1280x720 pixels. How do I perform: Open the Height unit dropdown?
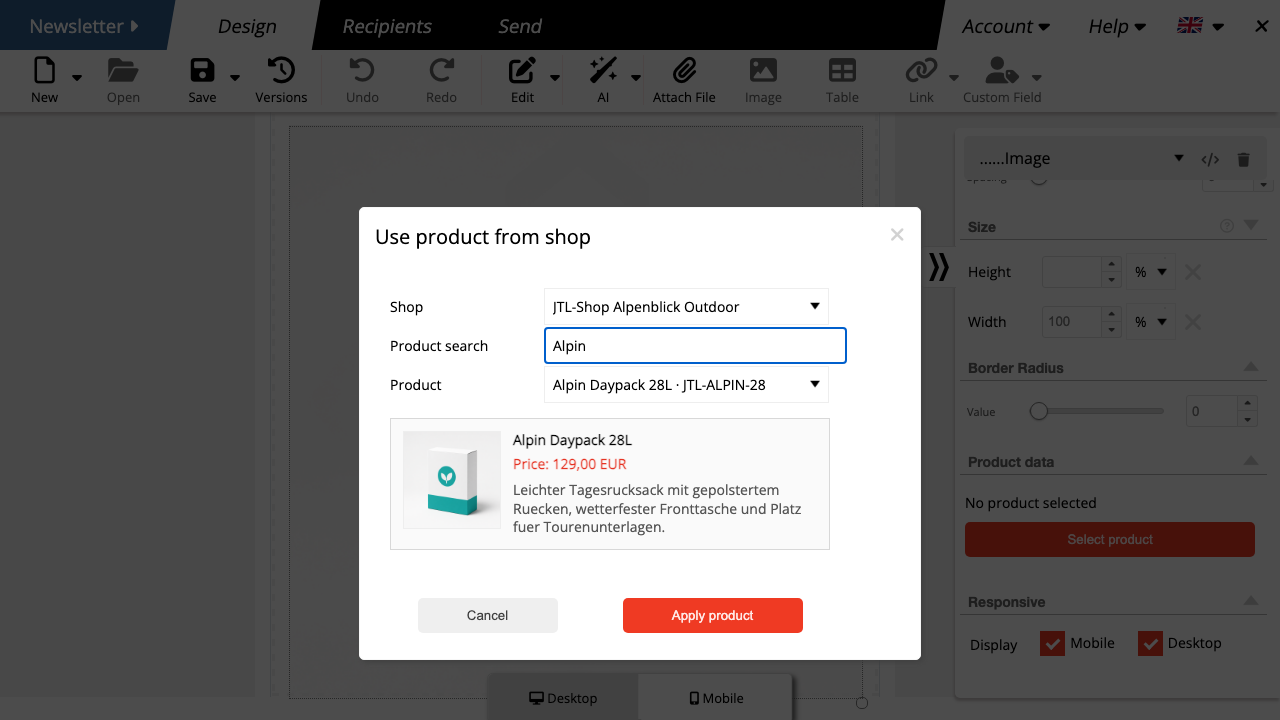1150,272
